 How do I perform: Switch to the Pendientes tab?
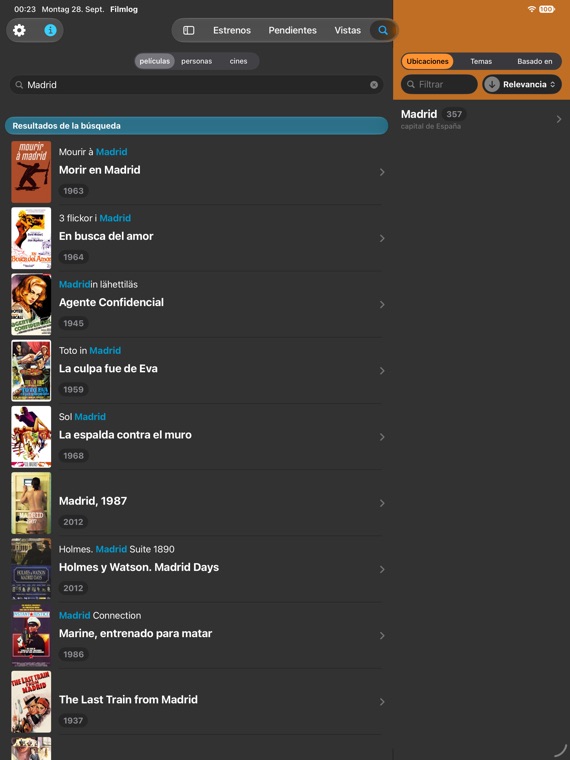[292, 30]
